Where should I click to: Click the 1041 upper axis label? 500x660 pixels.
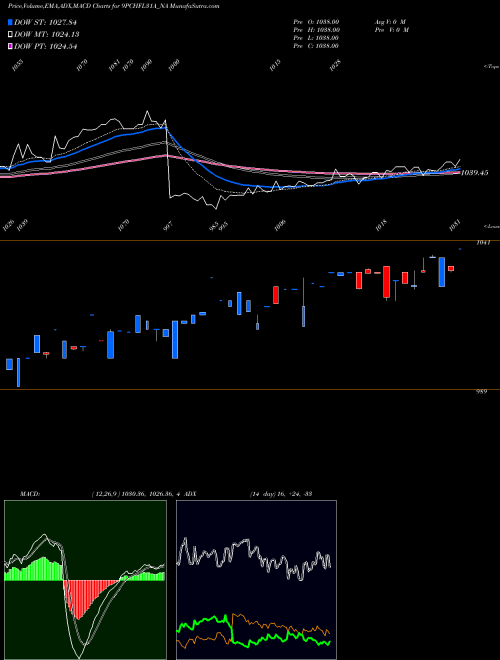483,243
